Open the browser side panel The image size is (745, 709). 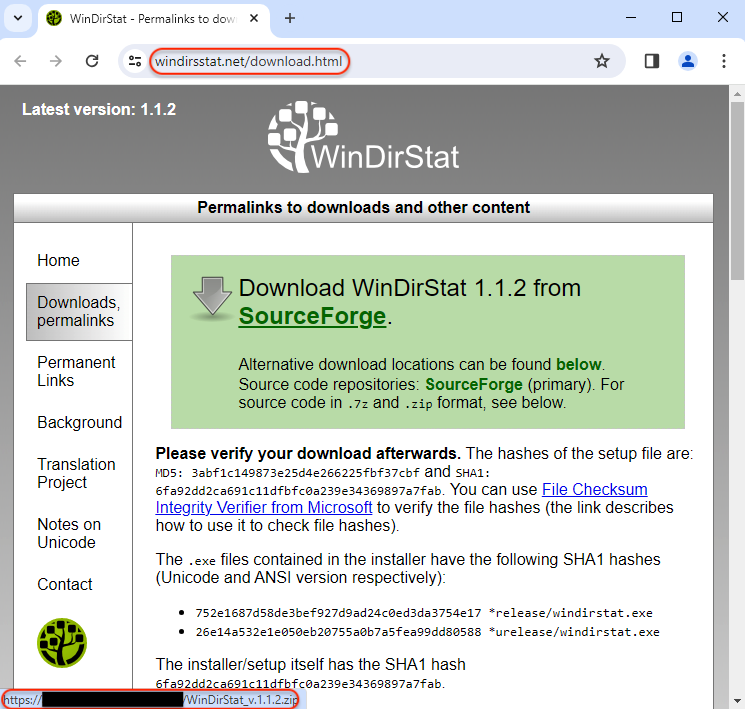click(651, 61)
